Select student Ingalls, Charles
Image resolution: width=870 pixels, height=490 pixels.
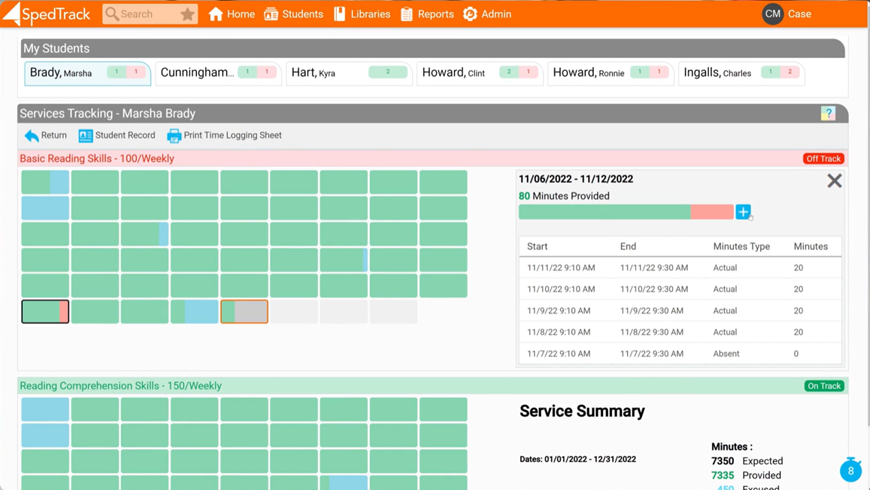740,73
